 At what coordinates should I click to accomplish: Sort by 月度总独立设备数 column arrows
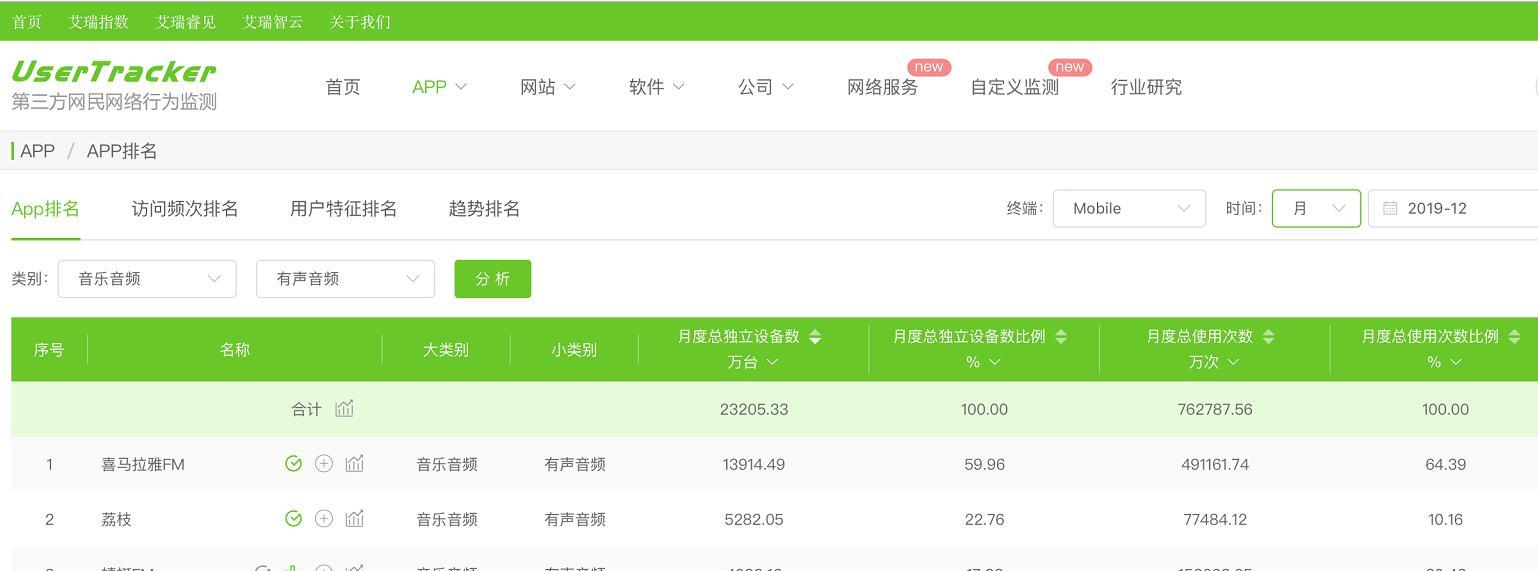coord(815,337)
